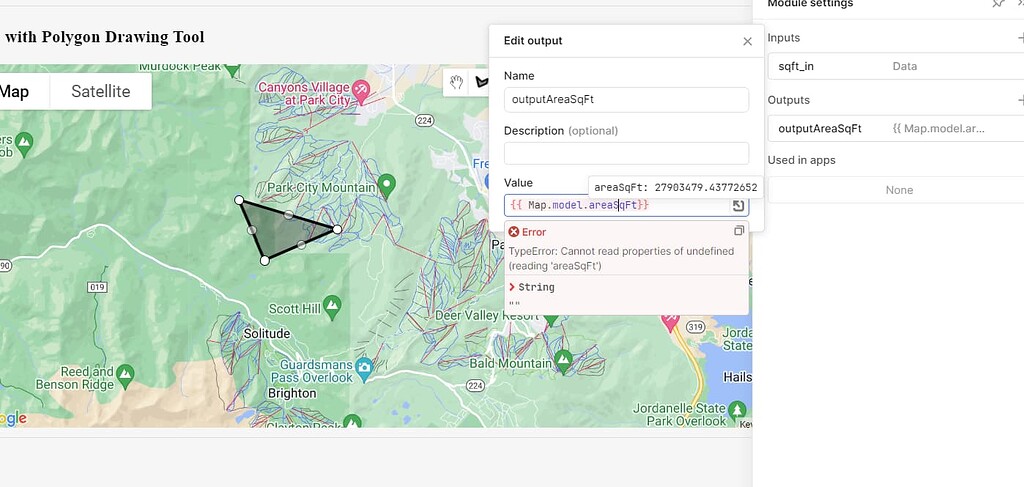Switch to Map view
1024x487 pixels.
click(x=15, y=91)
